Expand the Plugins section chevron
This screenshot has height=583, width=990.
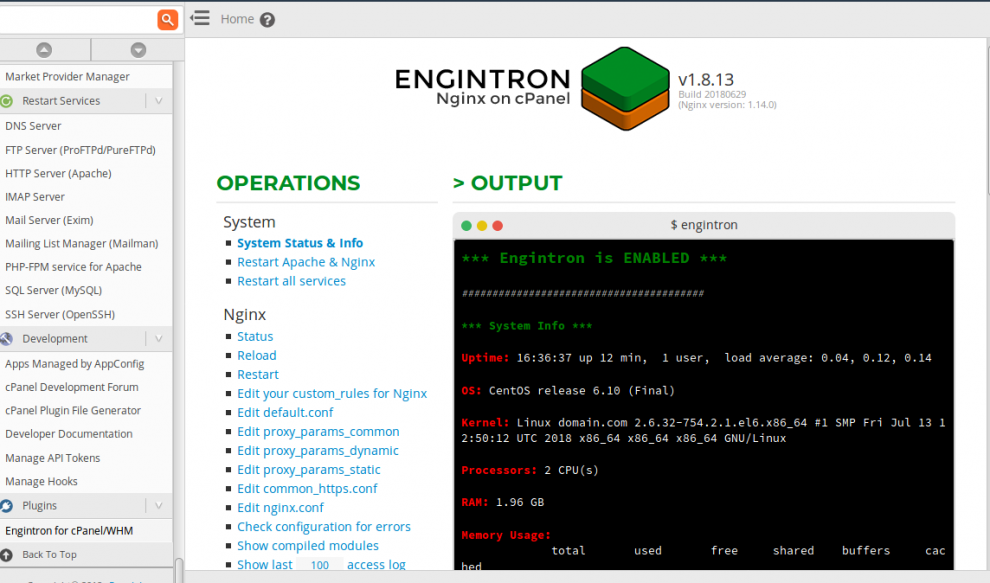(x=160, y=505)
